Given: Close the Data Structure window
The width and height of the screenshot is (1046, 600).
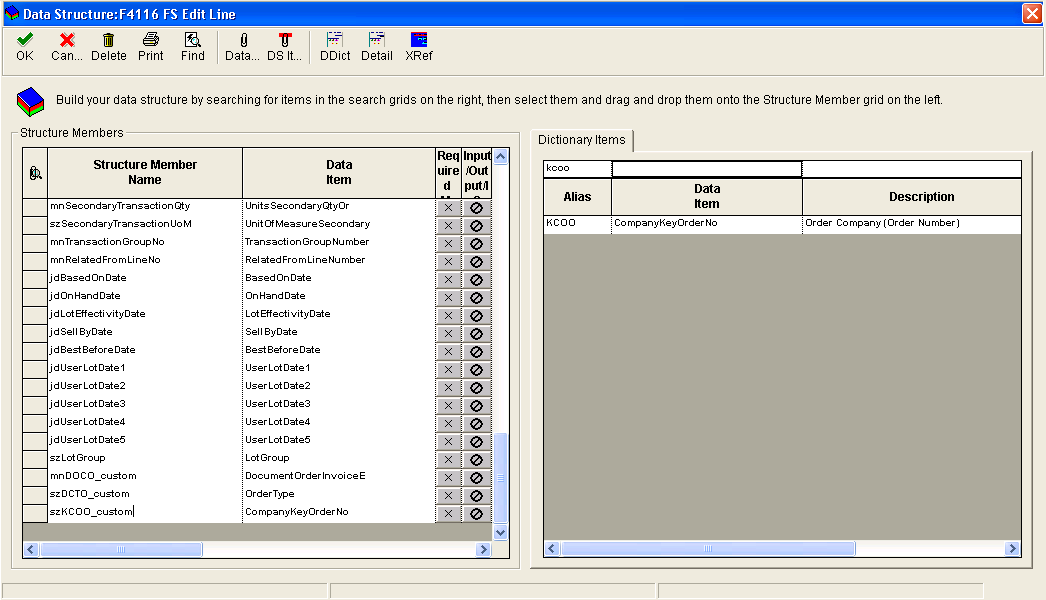Looking at the screenshot, I should [x=1032, y=13].
